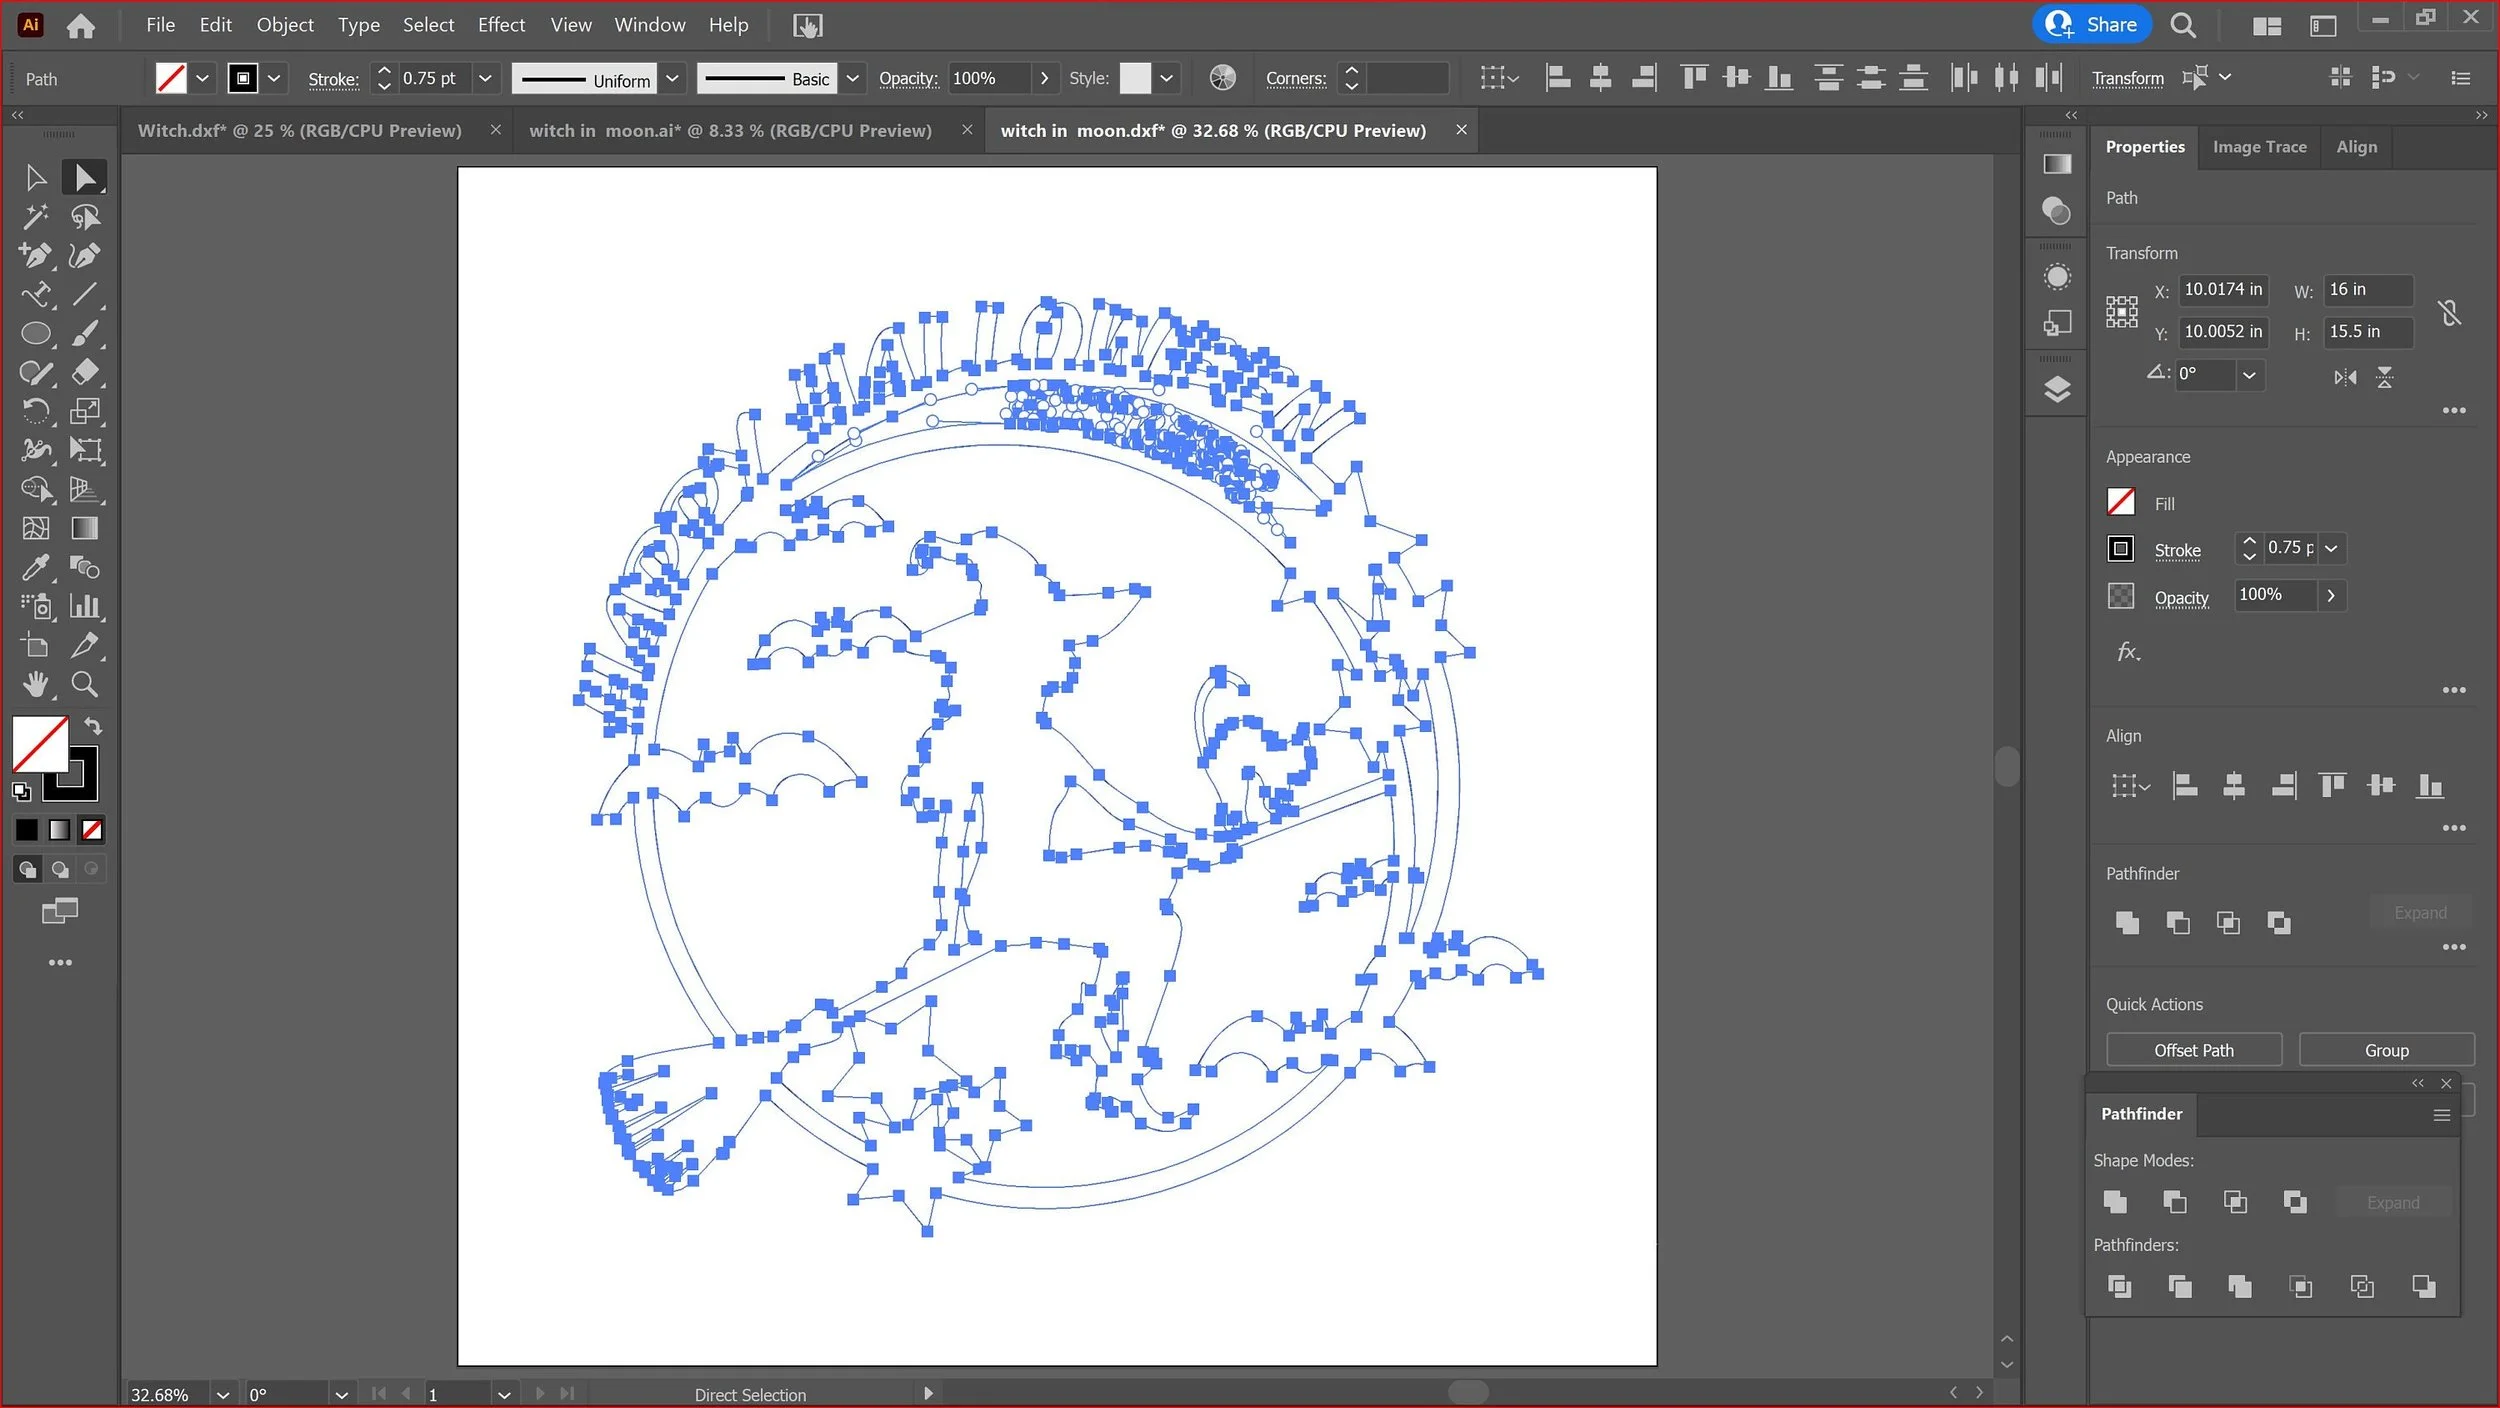Image resolution: width=2500 pixels, height=1408 pixels.
Task: Click the Transform link in control bar
Action: click(x=2127, y=78)
